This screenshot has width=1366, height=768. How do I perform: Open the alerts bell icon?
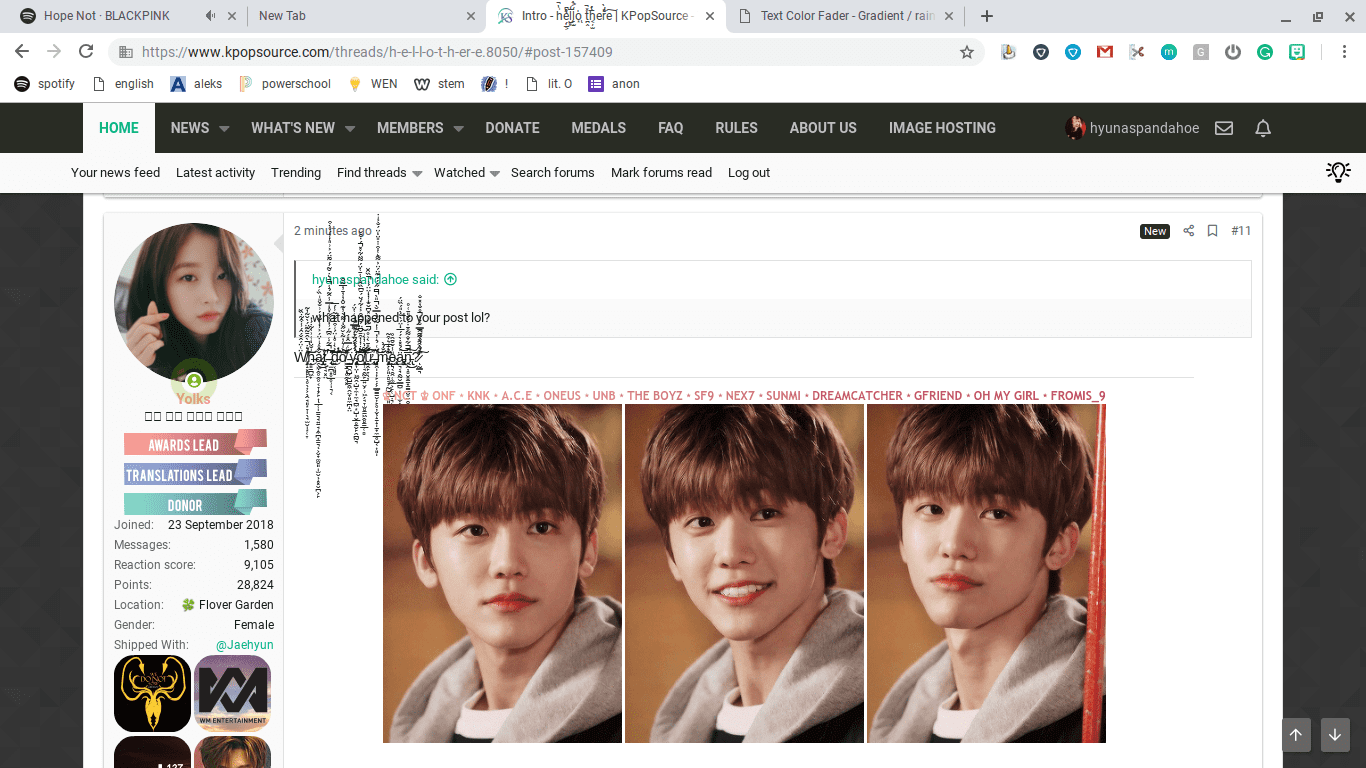click(1263, 128)
